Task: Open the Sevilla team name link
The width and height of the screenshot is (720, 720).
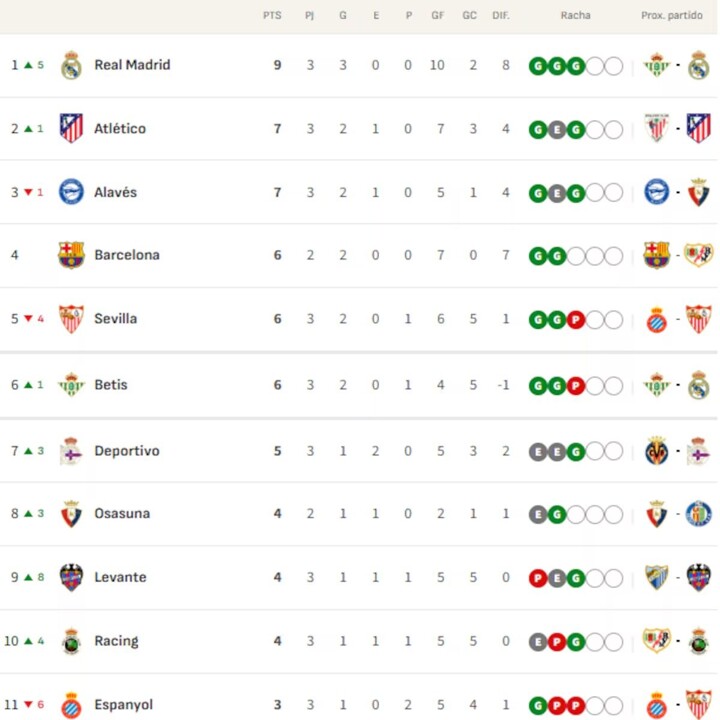Action: pyautogui.click(x=116, y=319)
